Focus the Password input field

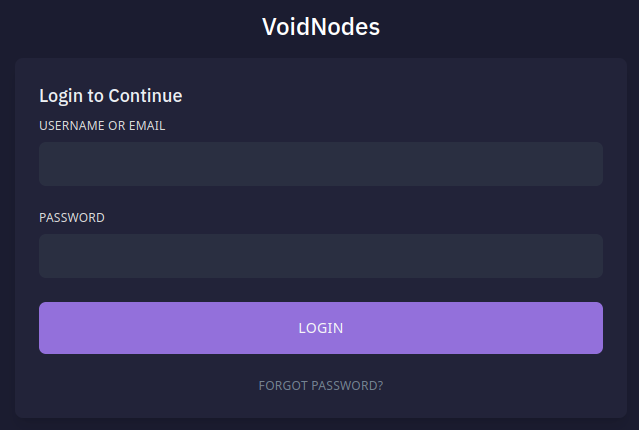[320, 256]
